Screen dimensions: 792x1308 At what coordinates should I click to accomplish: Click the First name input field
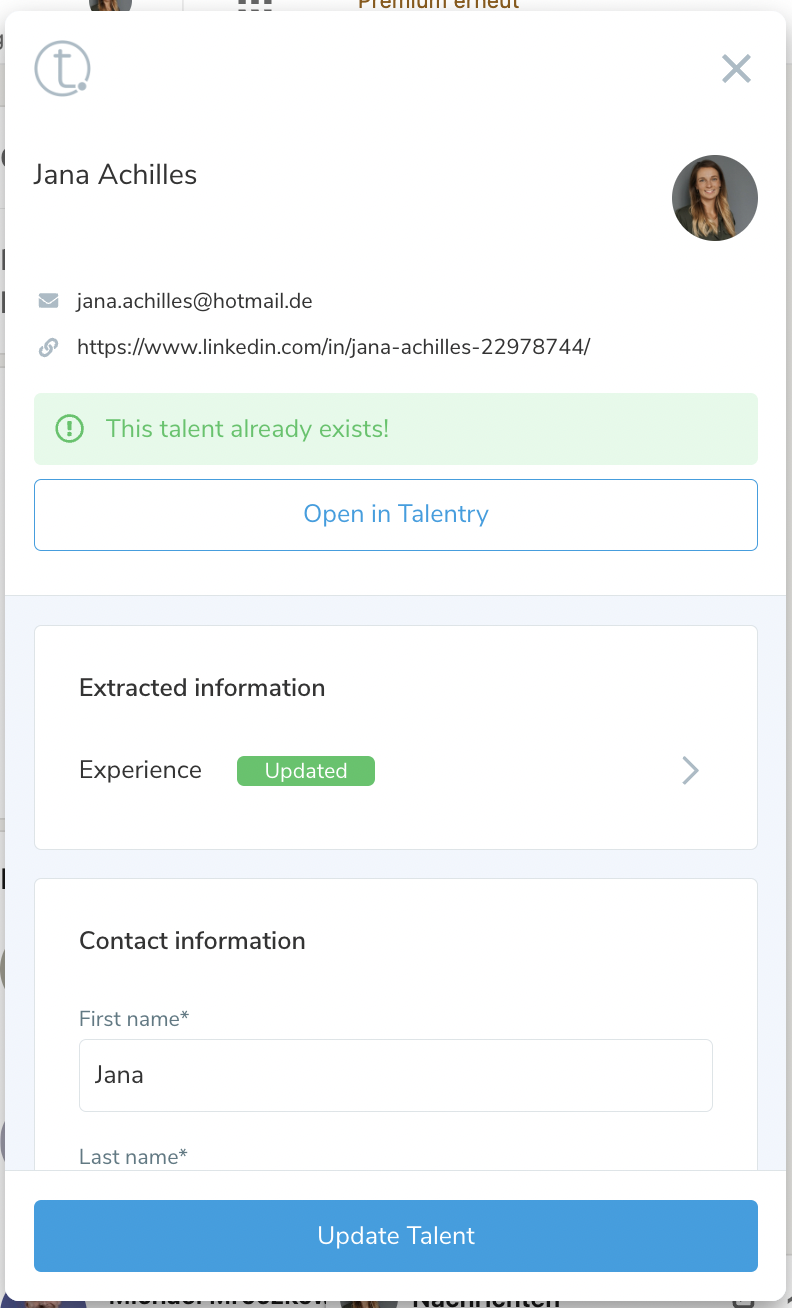pyautogui.click(x=395, y=1075)
